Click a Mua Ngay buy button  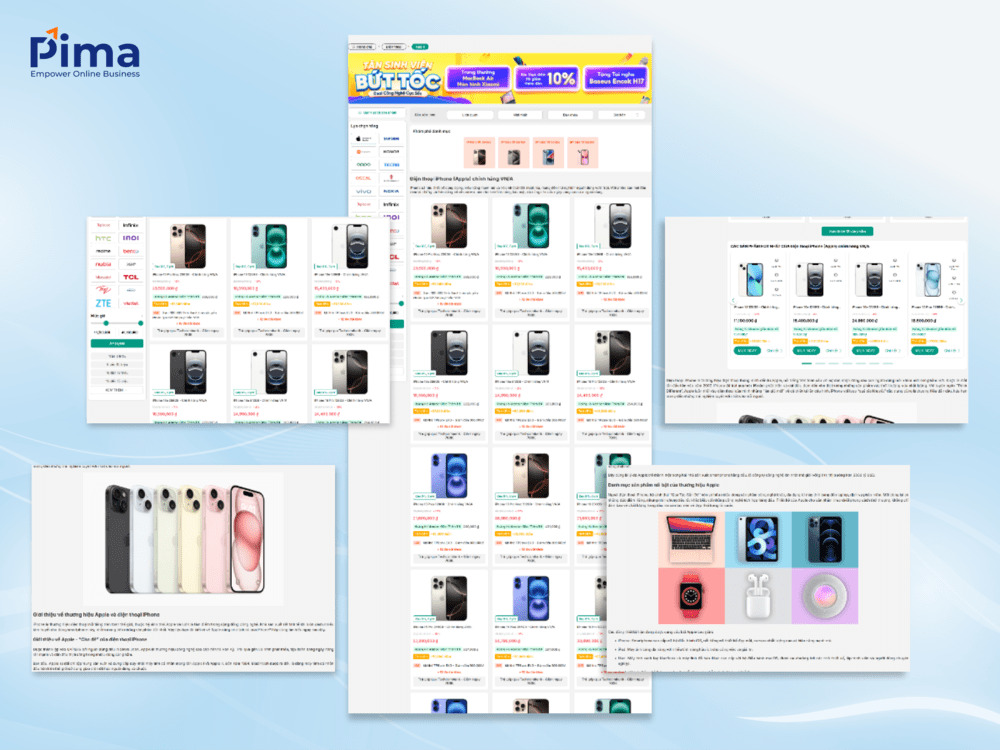(x=747, y=350)
